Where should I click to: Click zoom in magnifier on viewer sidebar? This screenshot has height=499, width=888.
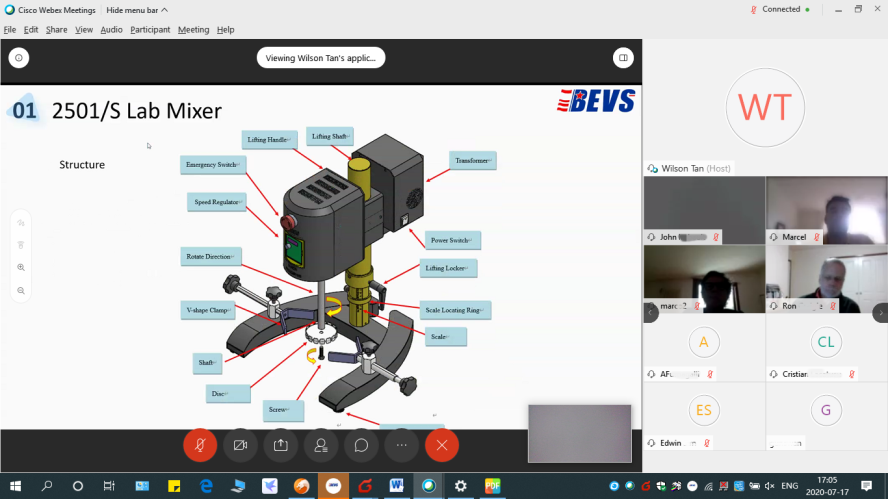21,267
